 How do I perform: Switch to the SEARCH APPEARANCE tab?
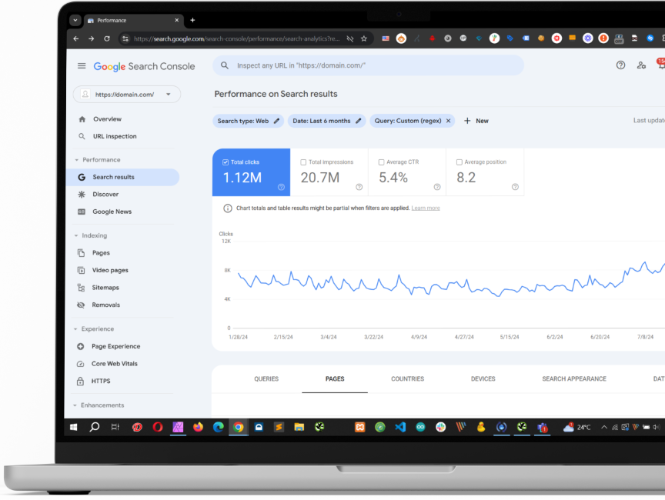click(x=574, y=379)
